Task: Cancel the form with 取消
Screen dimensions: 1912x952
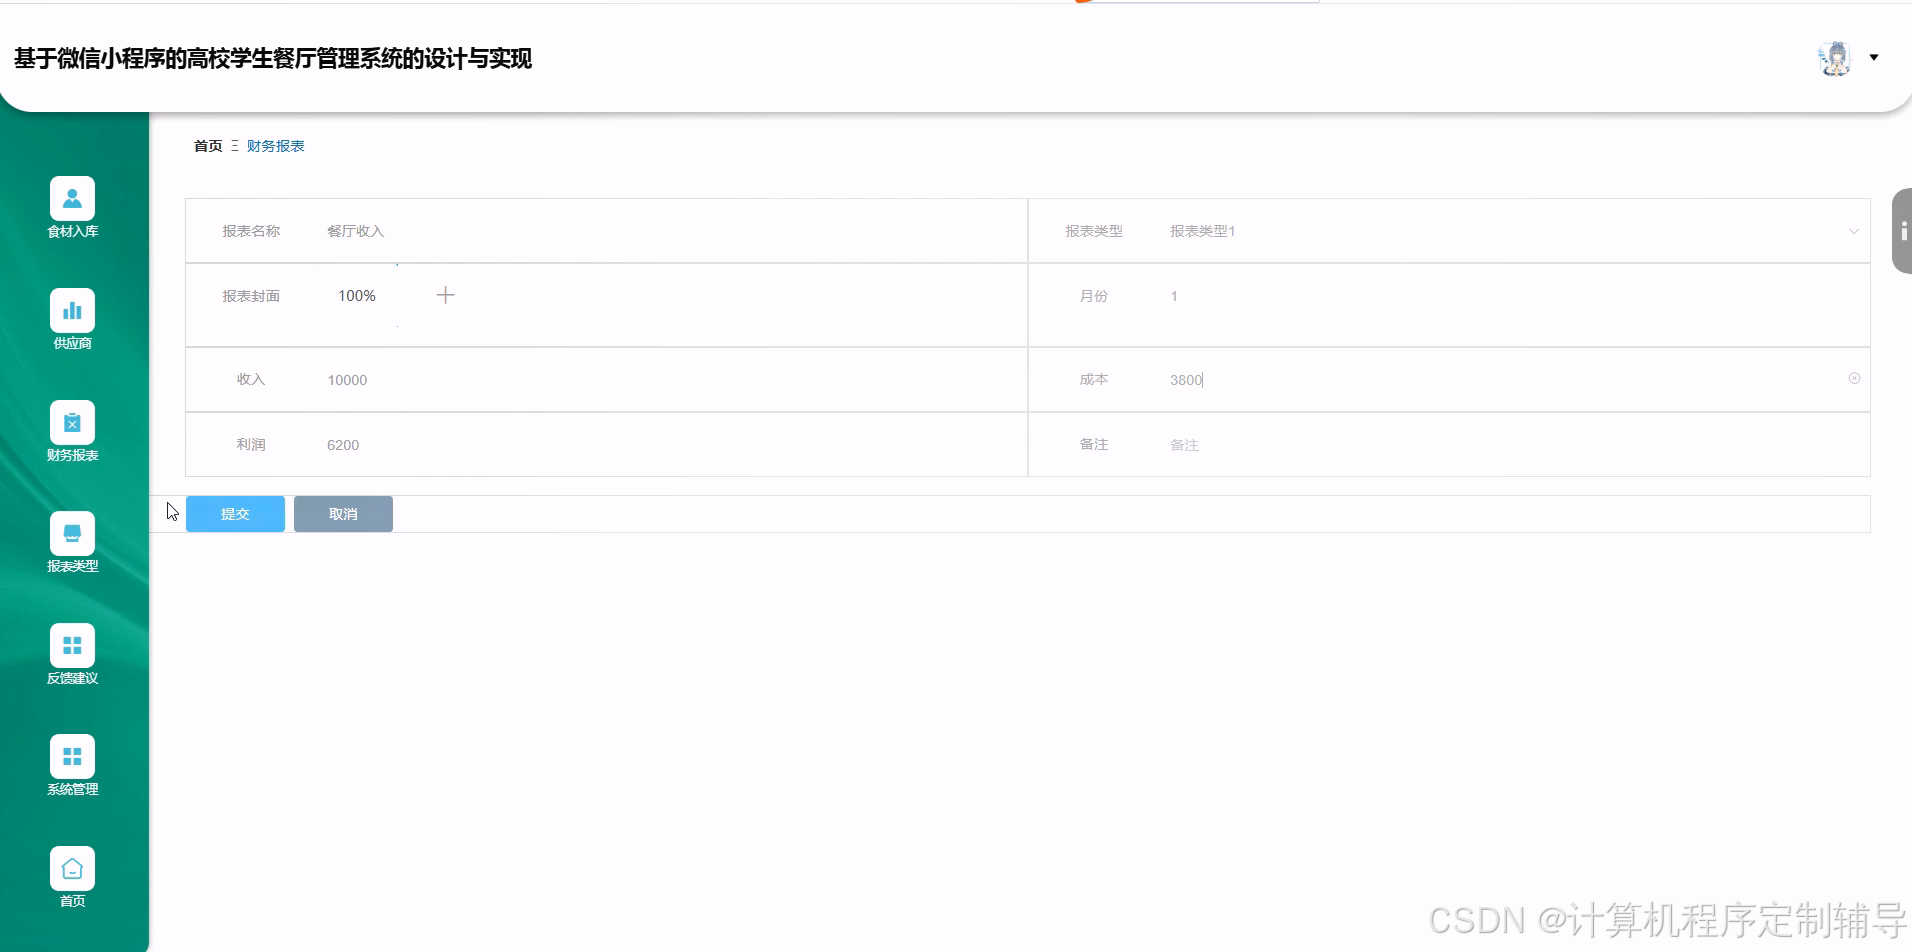Action: point(343,513)
